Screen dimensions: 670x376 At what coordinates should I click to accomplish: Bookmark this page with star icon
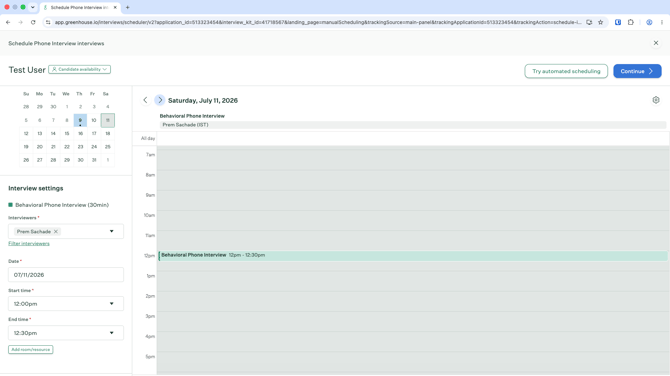600,22
